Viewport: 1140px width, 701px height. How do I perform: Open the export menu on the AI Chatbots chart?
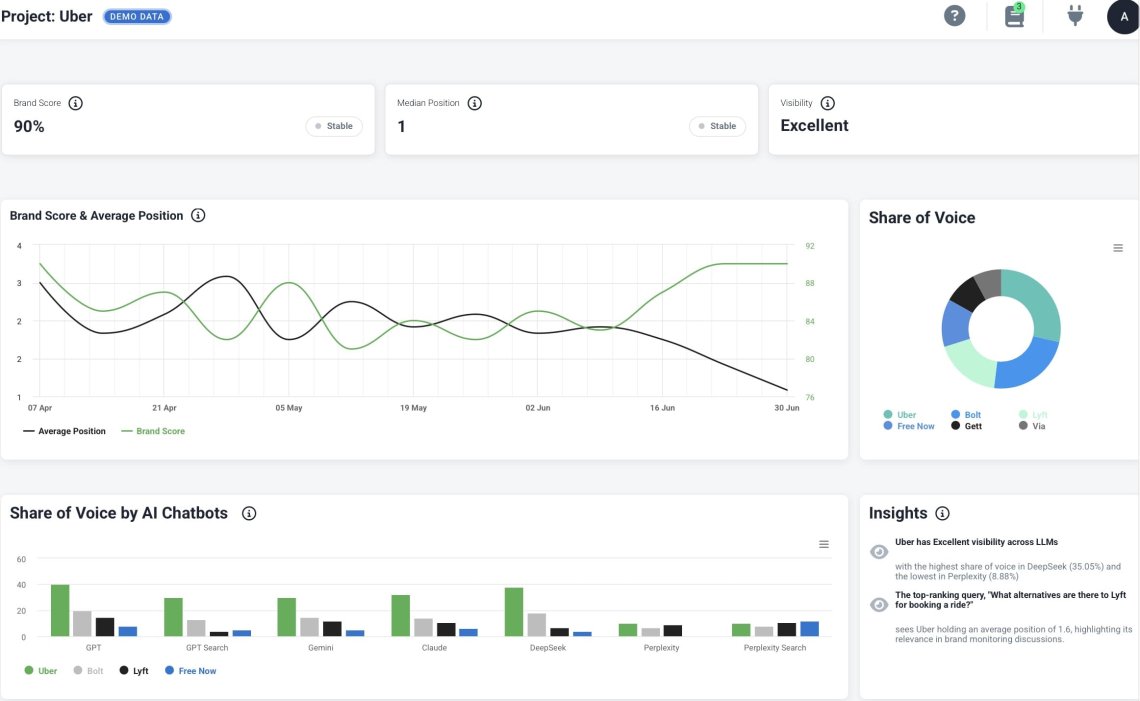(x=824, y=544)
